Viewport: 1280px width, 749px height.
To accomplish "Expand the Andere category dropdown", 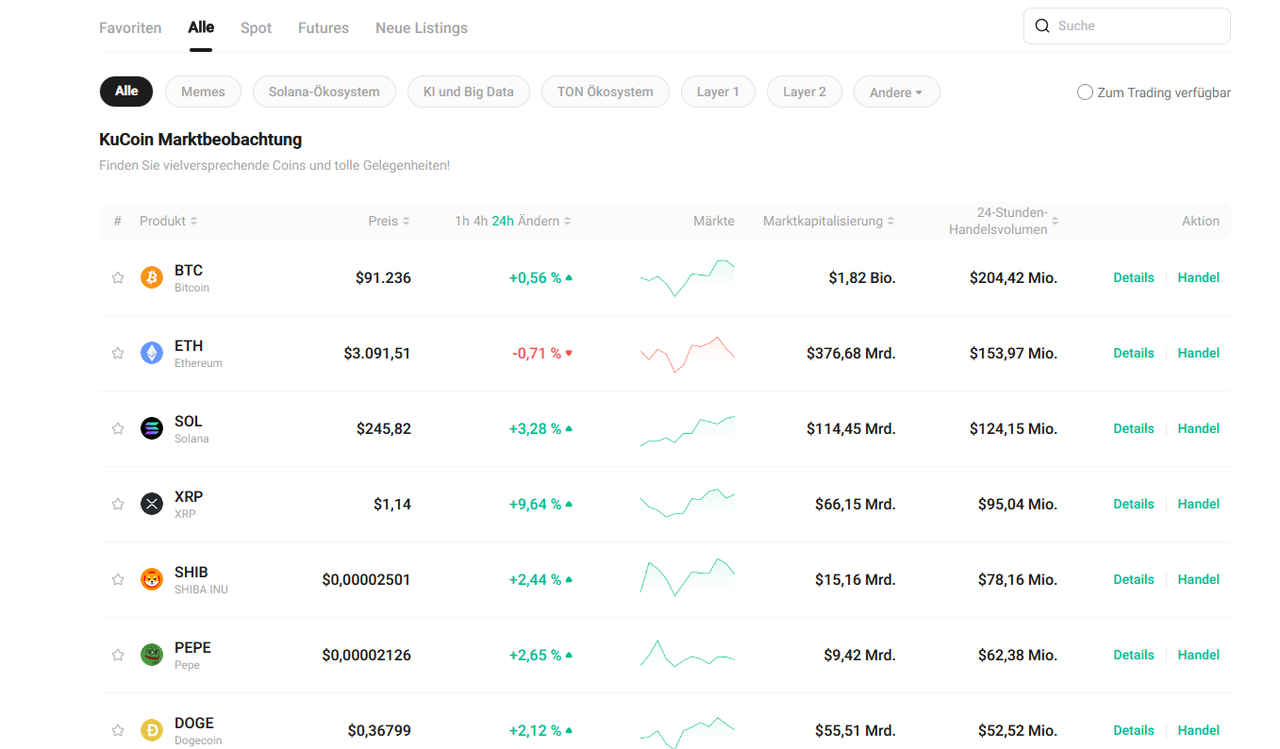I will [896, 92].
